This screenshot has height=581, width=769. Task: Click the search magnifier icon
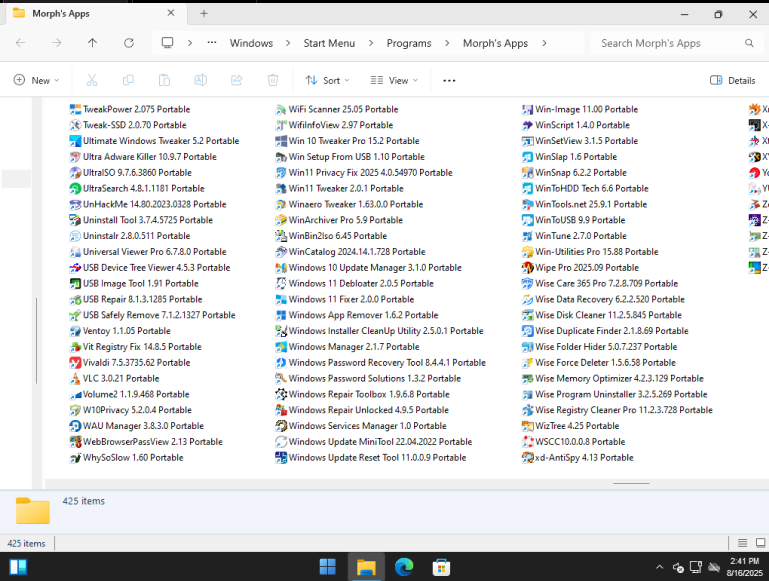click(x=749, y=43)
